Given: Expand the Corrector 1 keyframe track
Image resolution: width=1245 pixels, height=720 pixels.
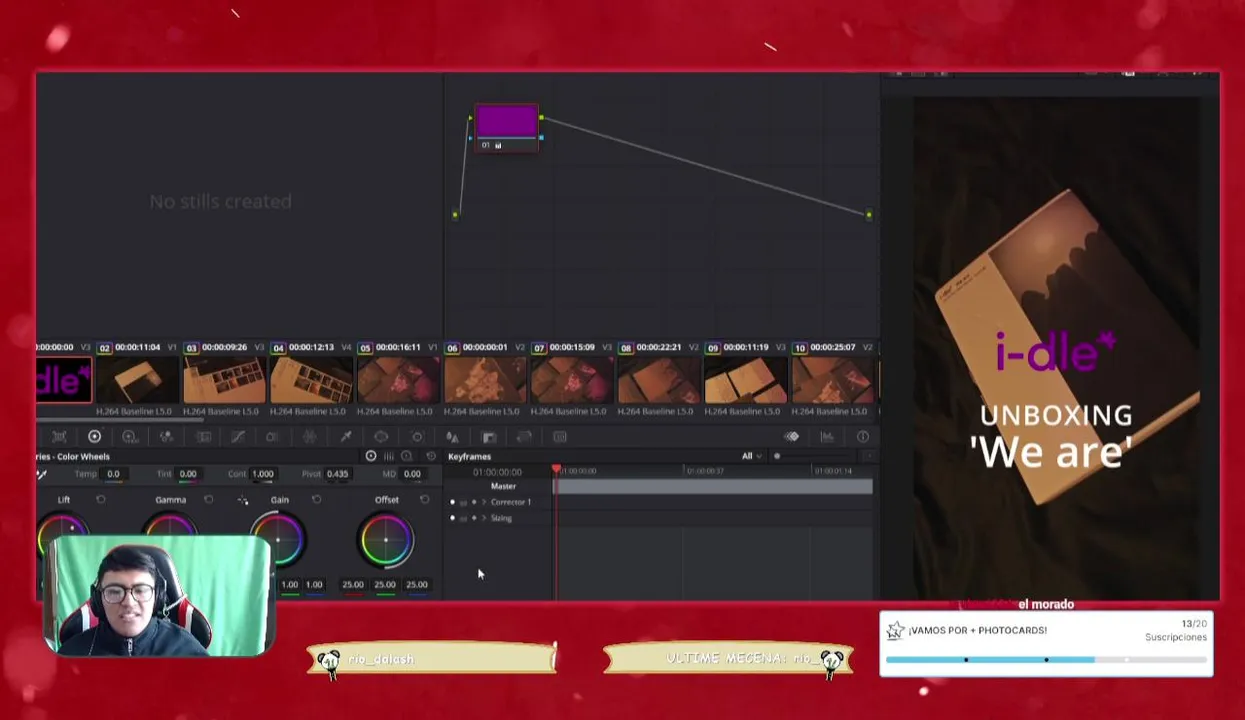Looking at the screenshot, I should (484, 502).
